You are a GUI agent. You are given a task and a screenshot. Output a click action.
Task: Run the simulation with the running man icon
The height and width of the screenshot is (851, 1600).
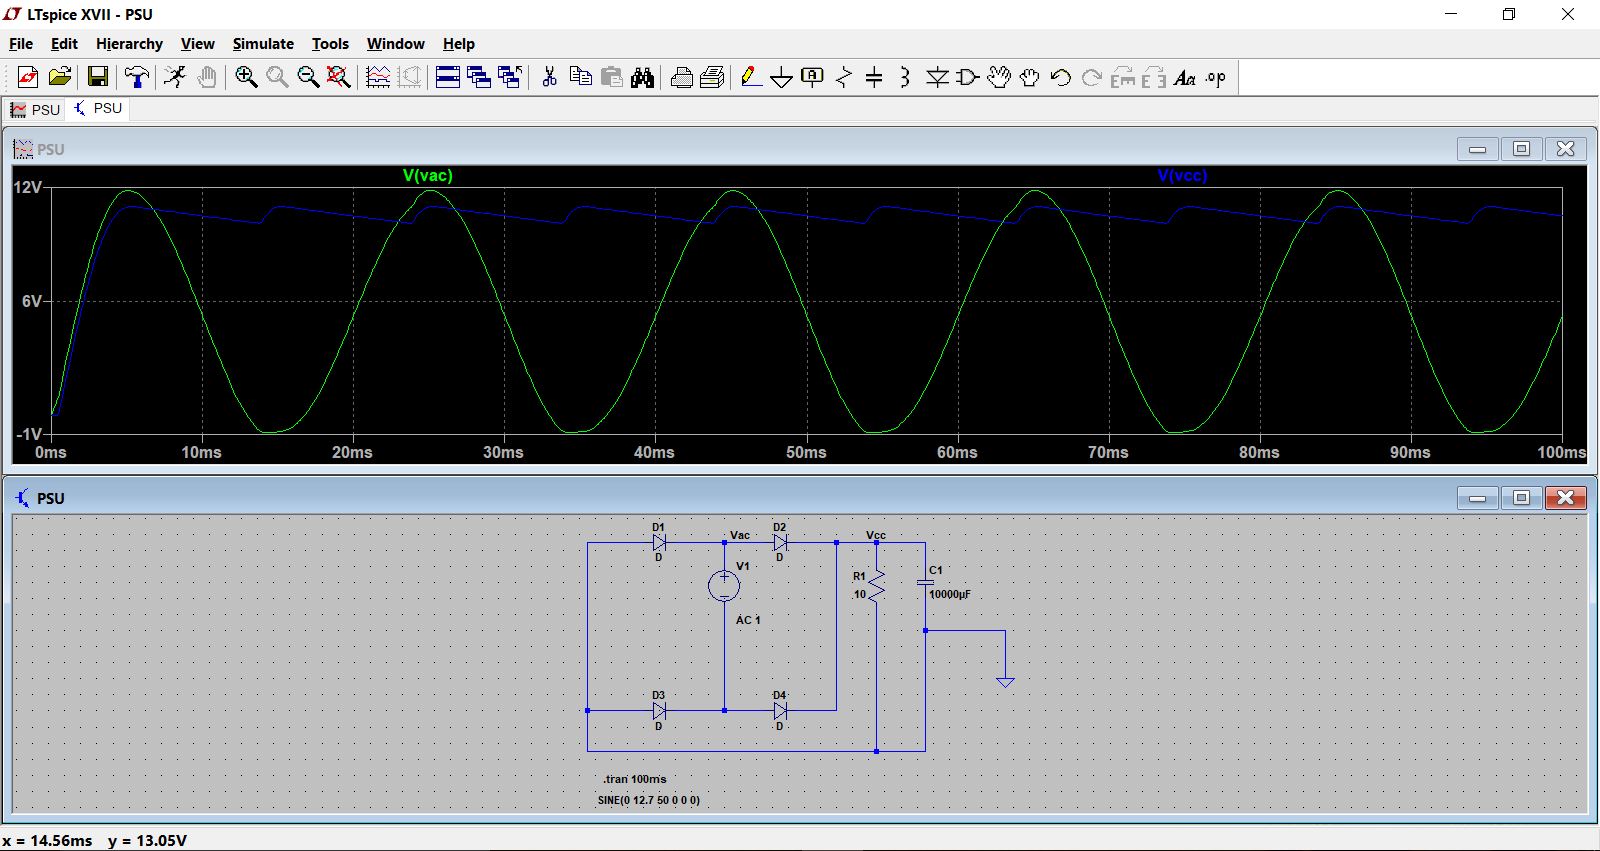pos(175,77)
